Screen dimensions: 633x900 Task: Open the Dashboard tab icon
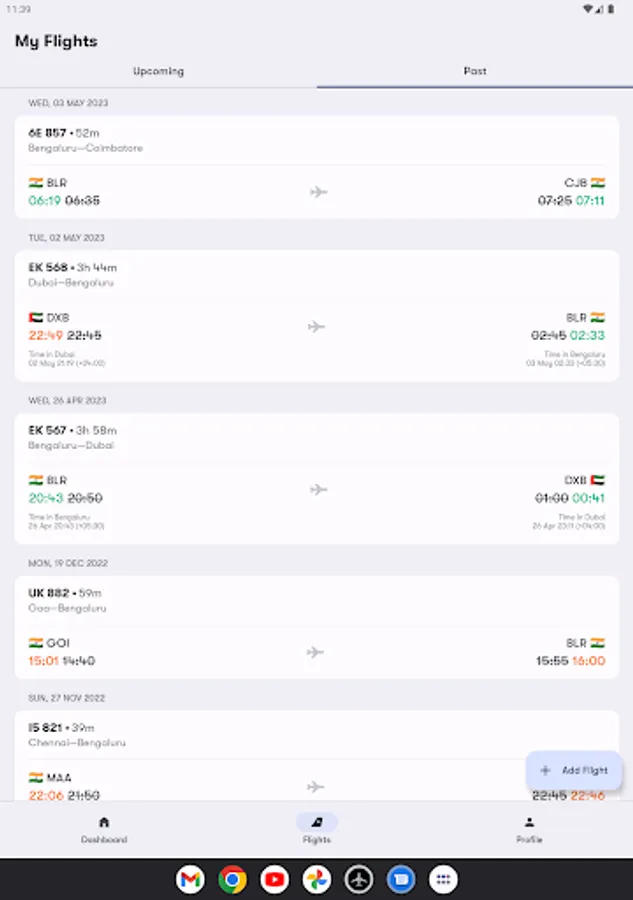104,823
